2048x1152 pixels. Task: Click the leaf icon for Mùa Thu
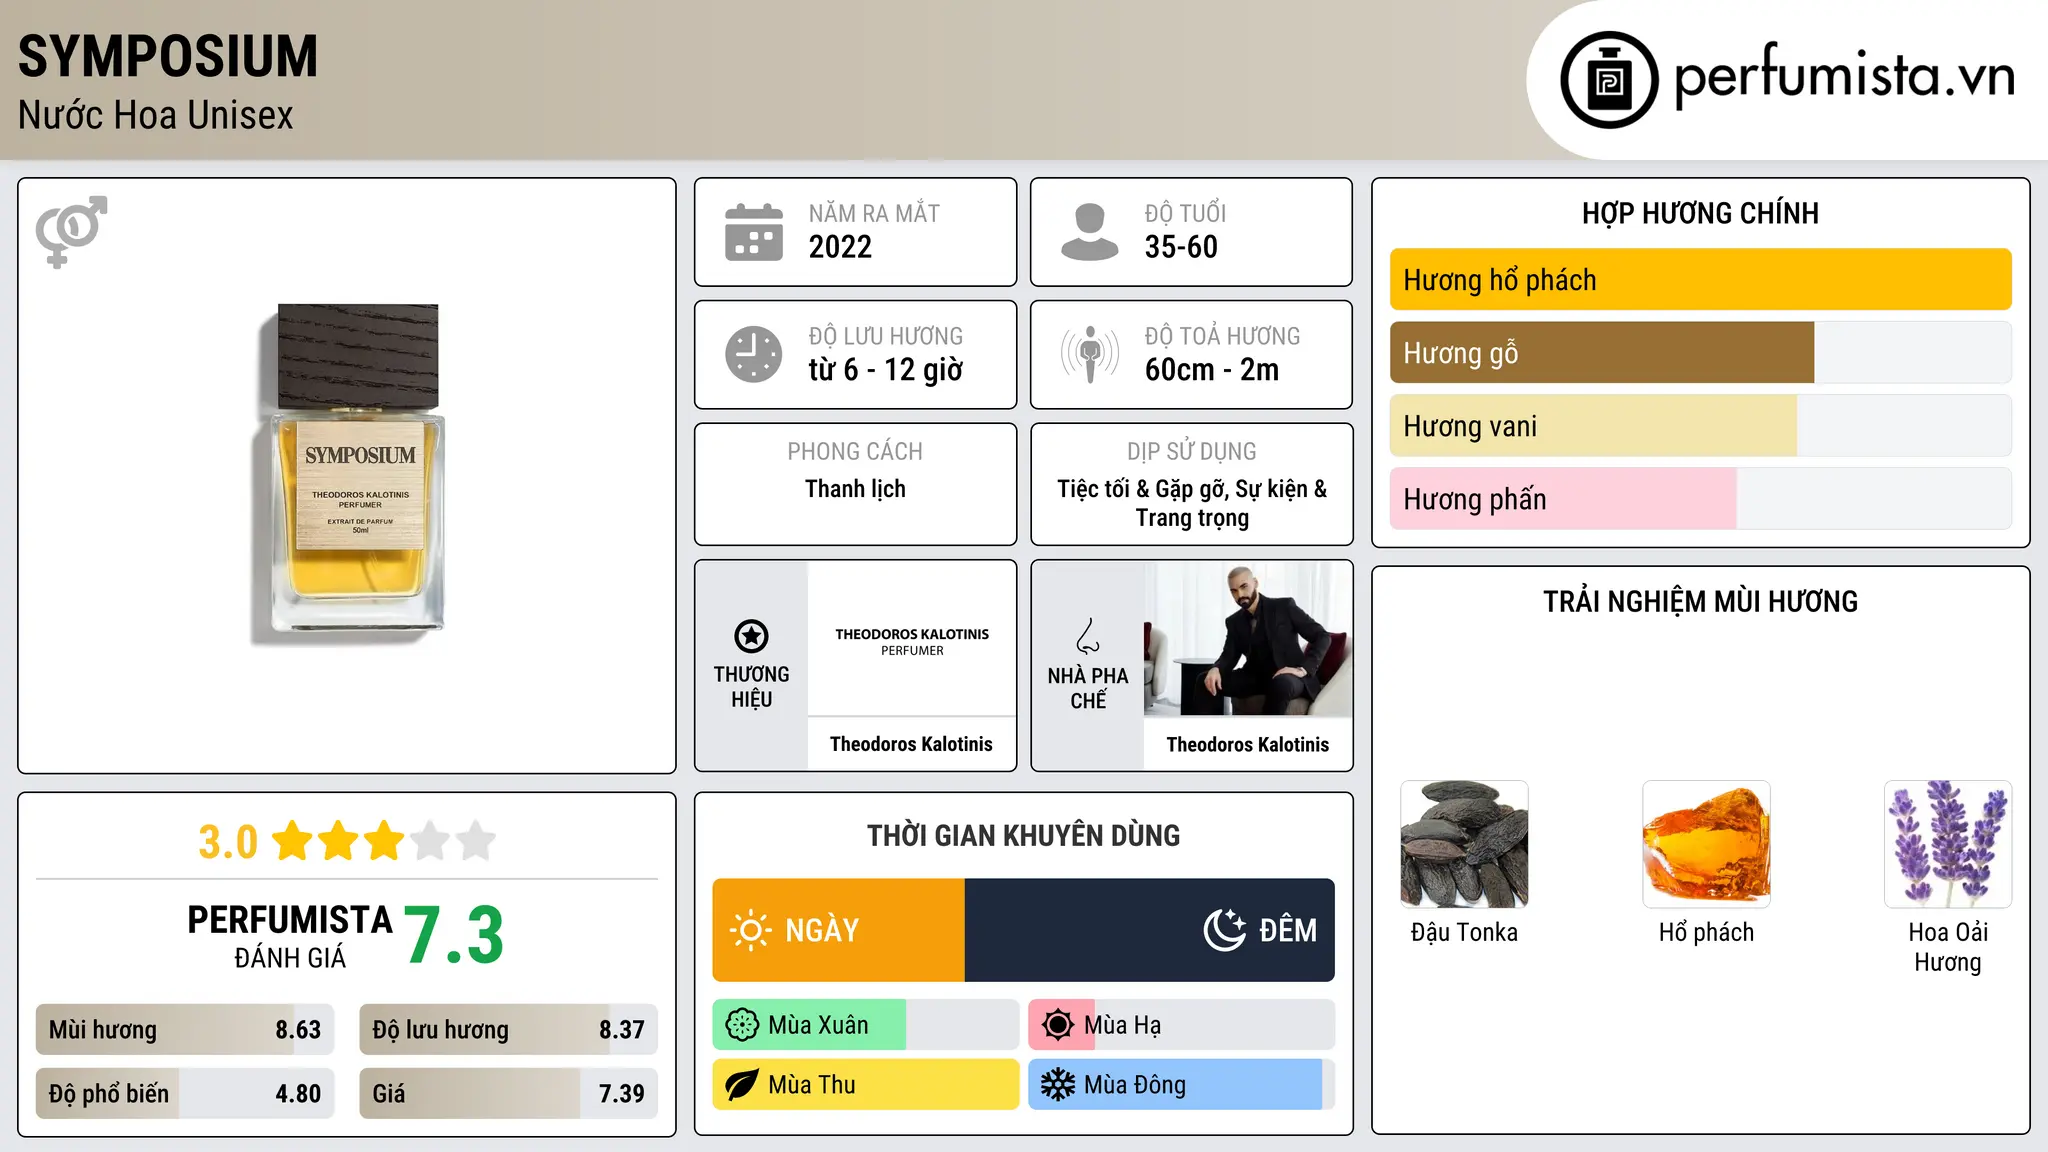pyautogui.click(x=742, y=1085)
